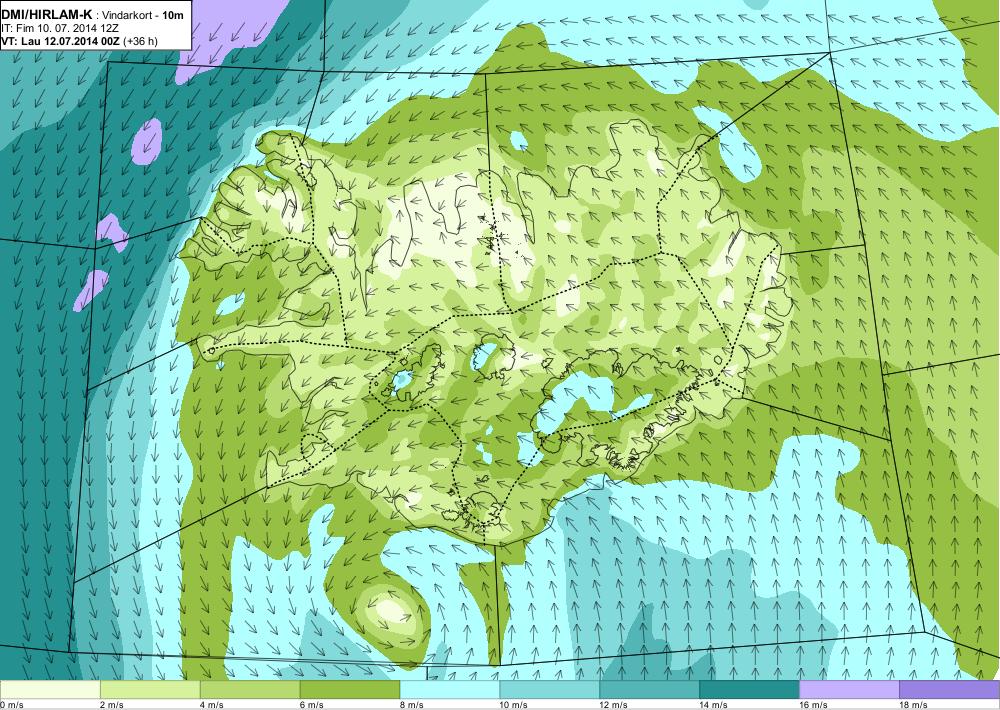Select the "12 m/s" legend label
Viewport: 1000px width, 710px height.
pos(614,705)
